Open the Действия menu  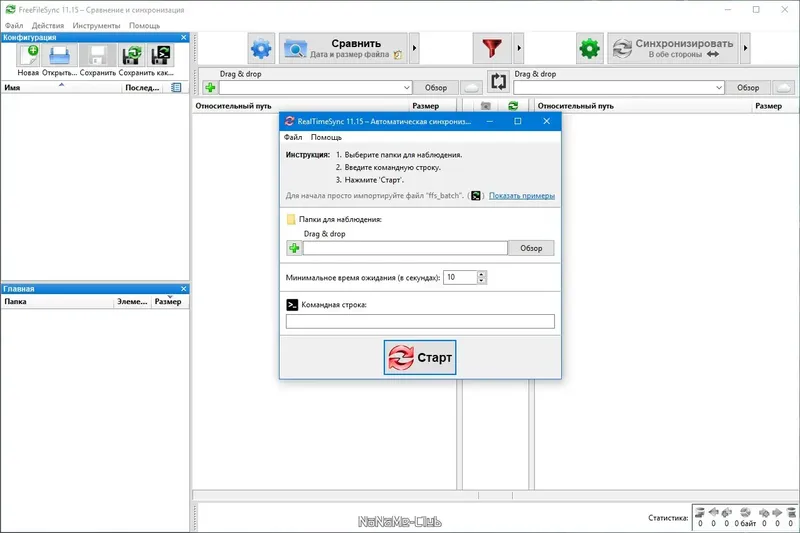pyautogui.click(x=48, y=25)
